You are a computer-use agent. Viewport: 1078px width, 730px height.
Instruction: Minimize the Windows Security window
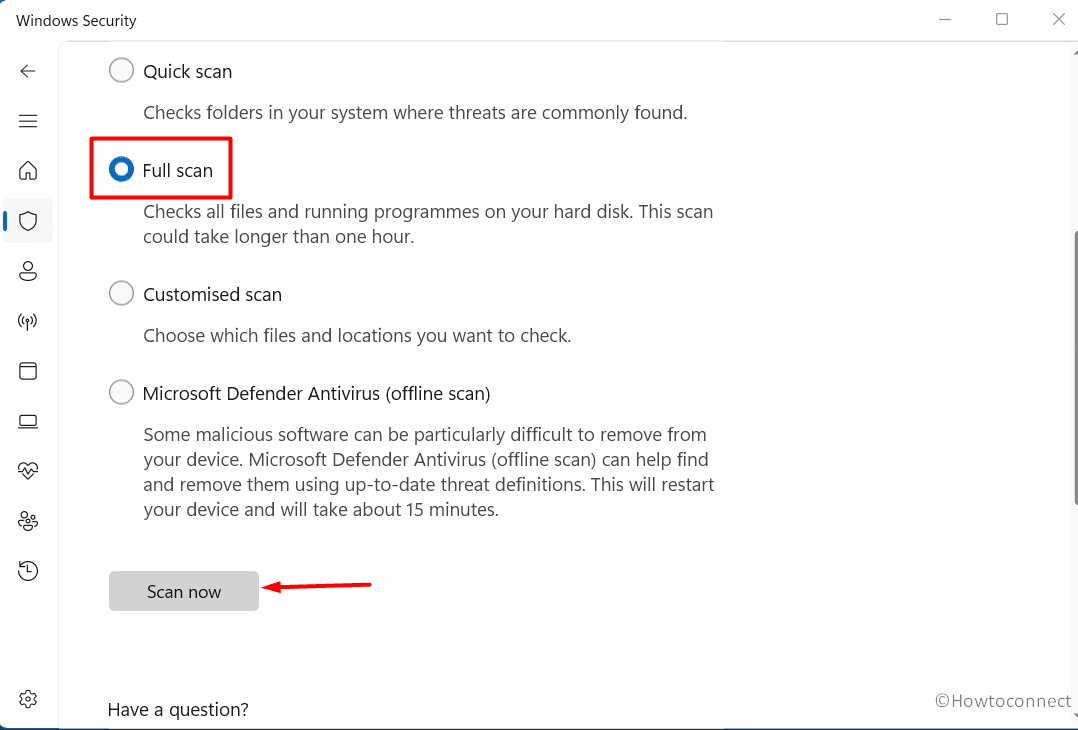tap(945, 19)
